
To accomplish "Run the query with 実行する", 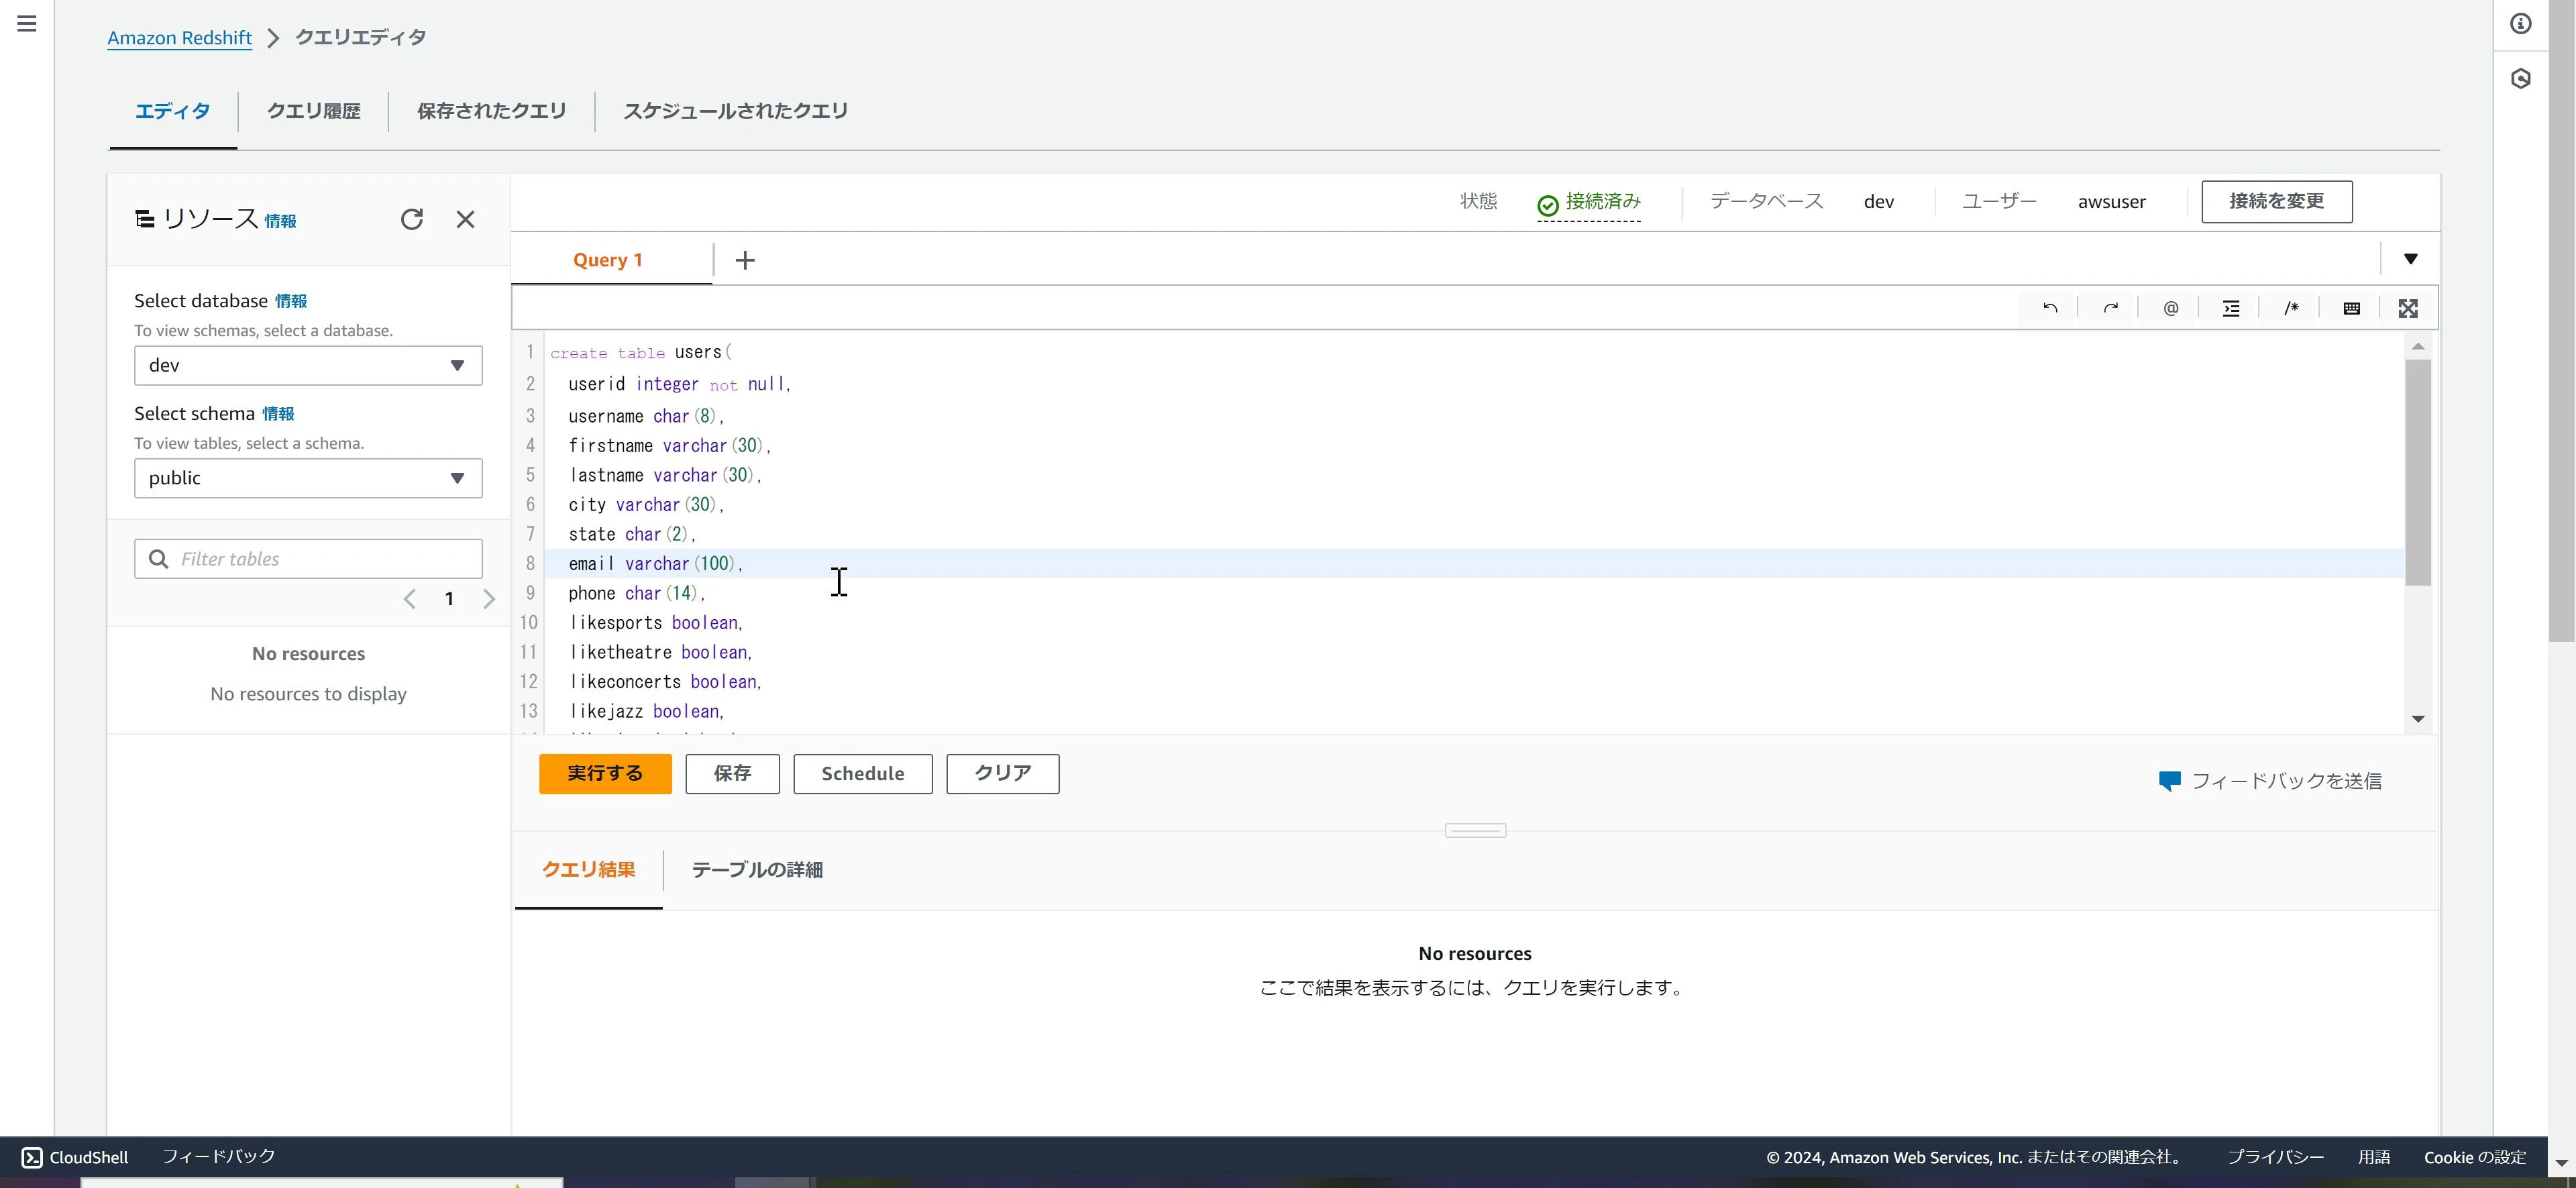I will (x=605, y=774).
